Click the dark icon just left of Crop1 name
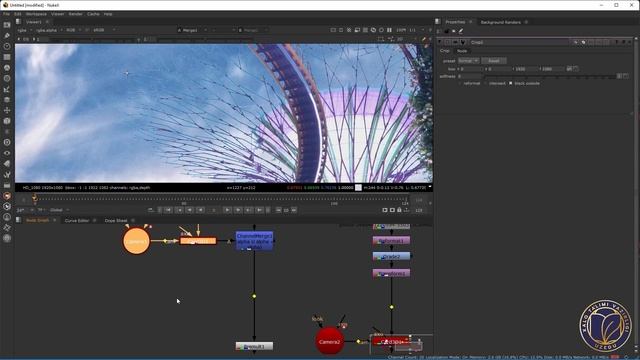Screen dimensions: 640x360 click(x=463, y=42)
